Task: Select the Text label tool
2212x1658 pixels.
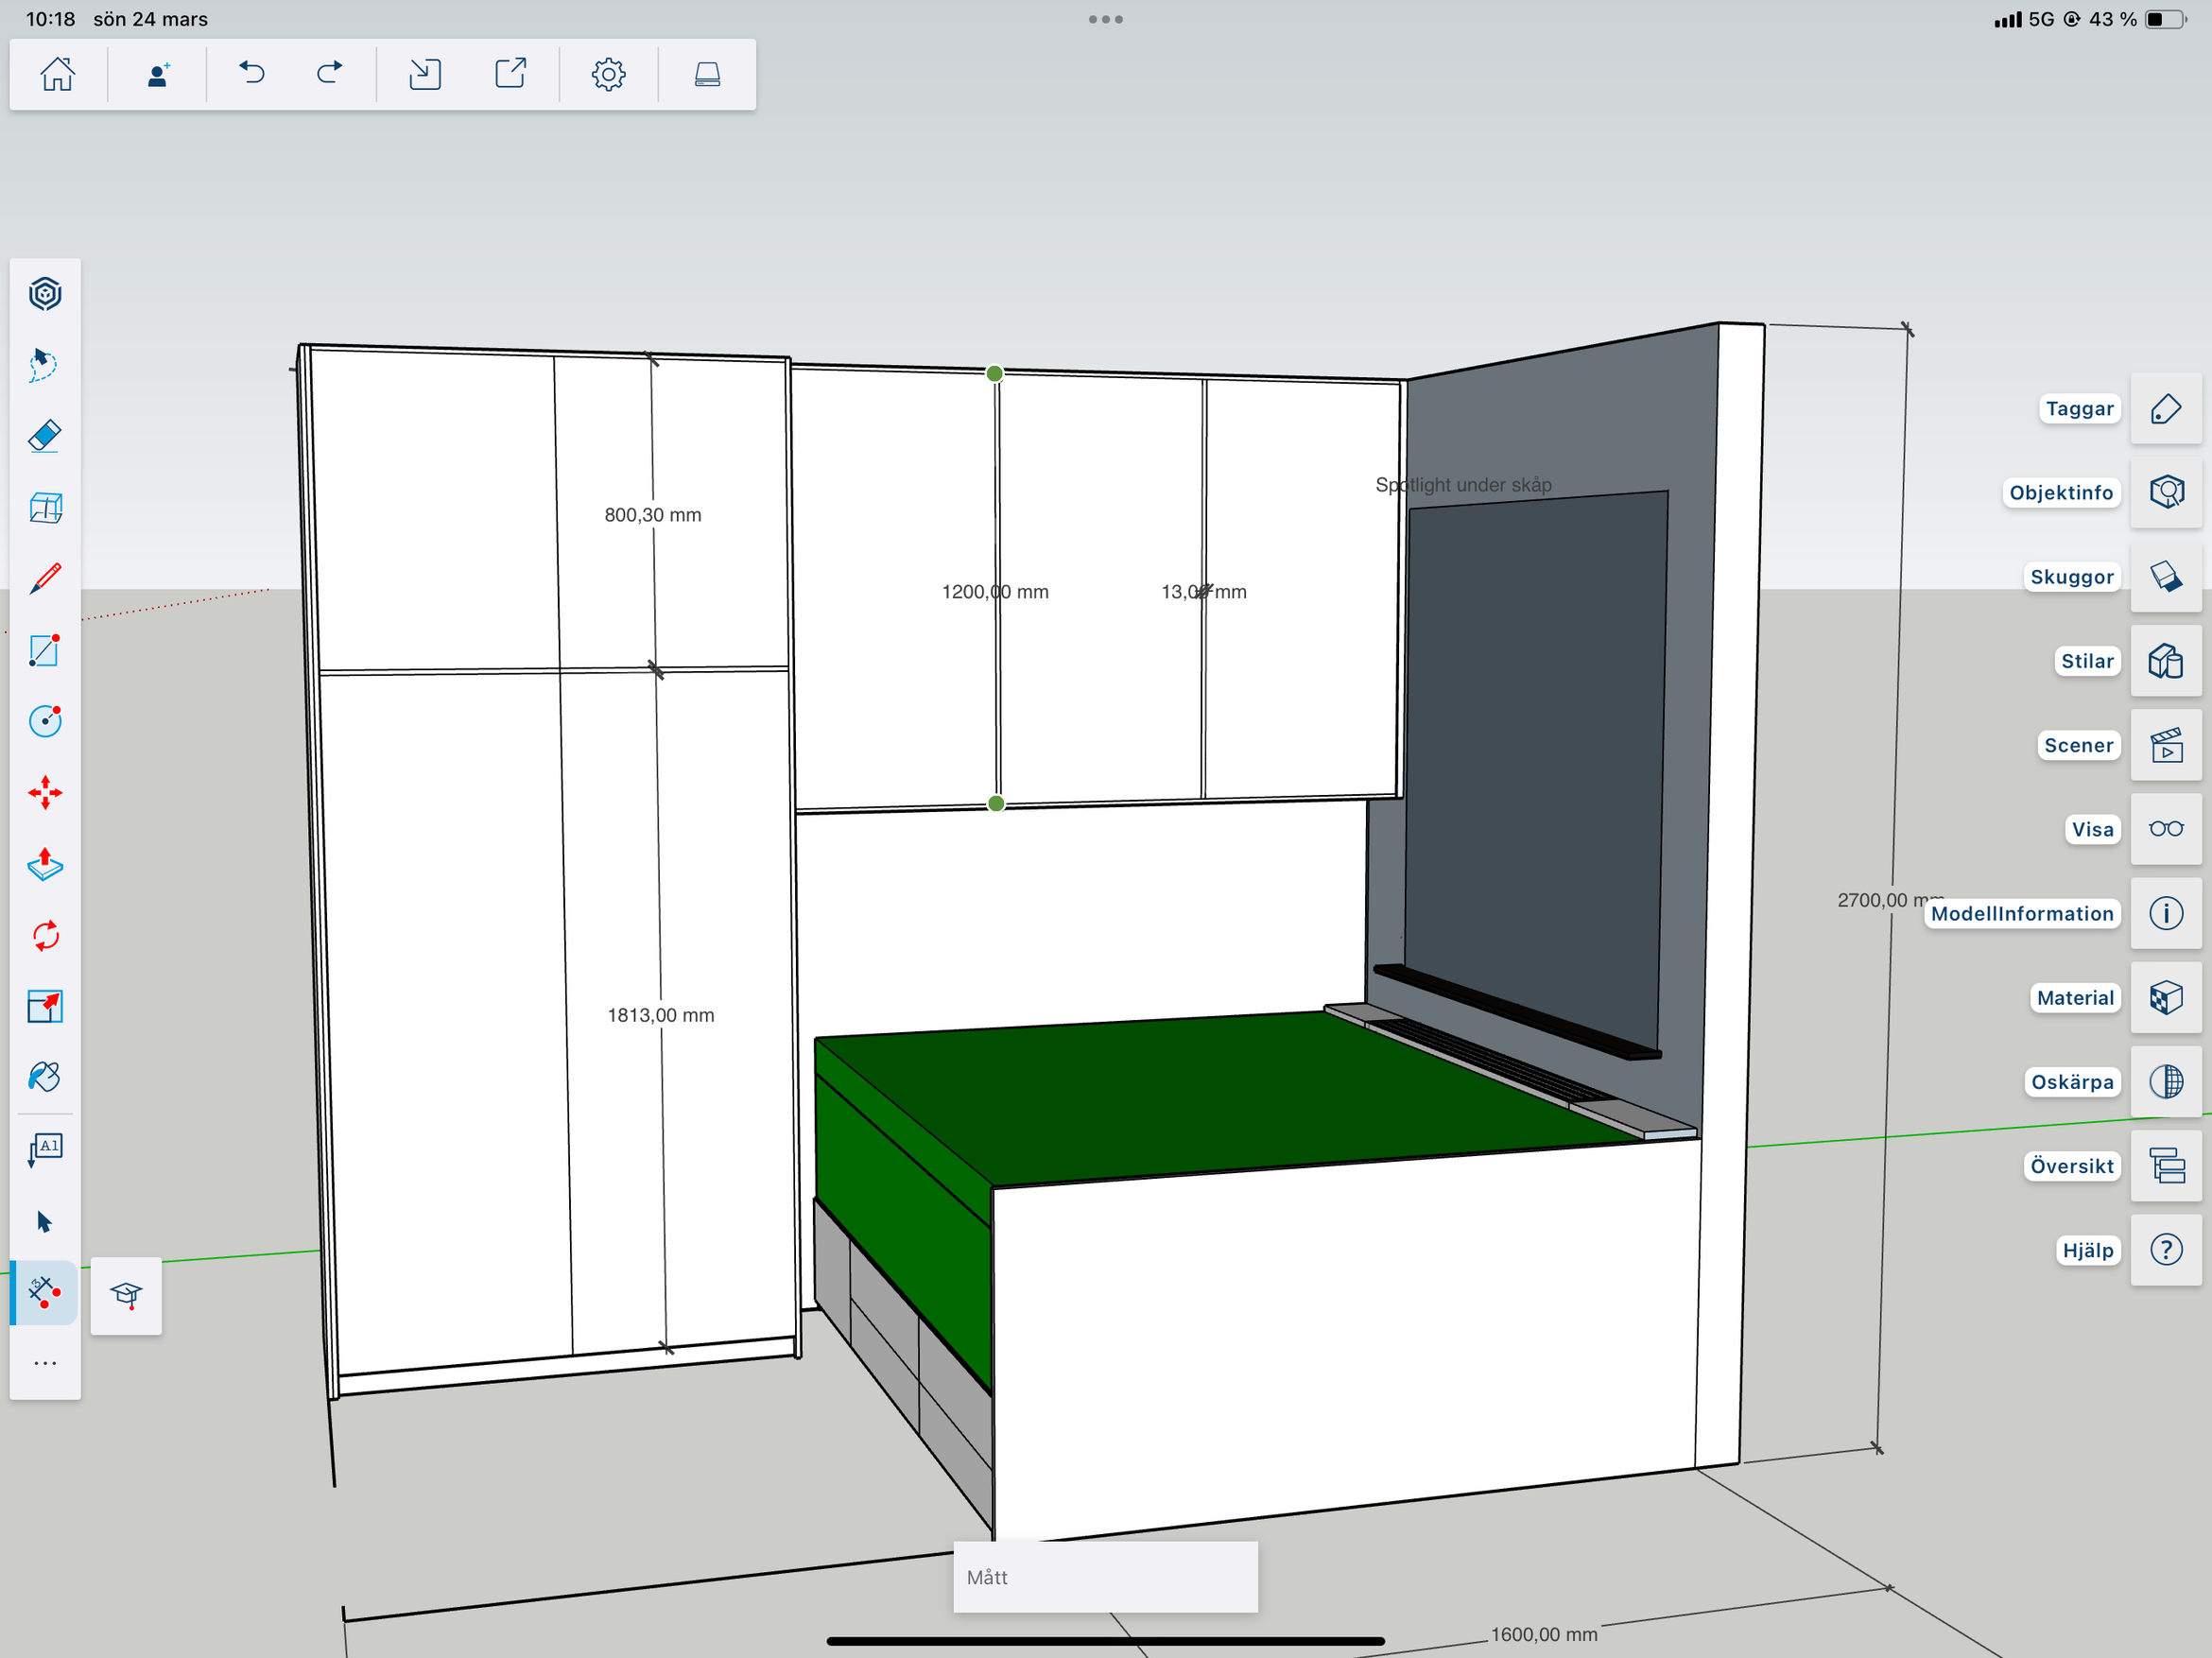Action: pyautogui.click(x=45, y=1150)
